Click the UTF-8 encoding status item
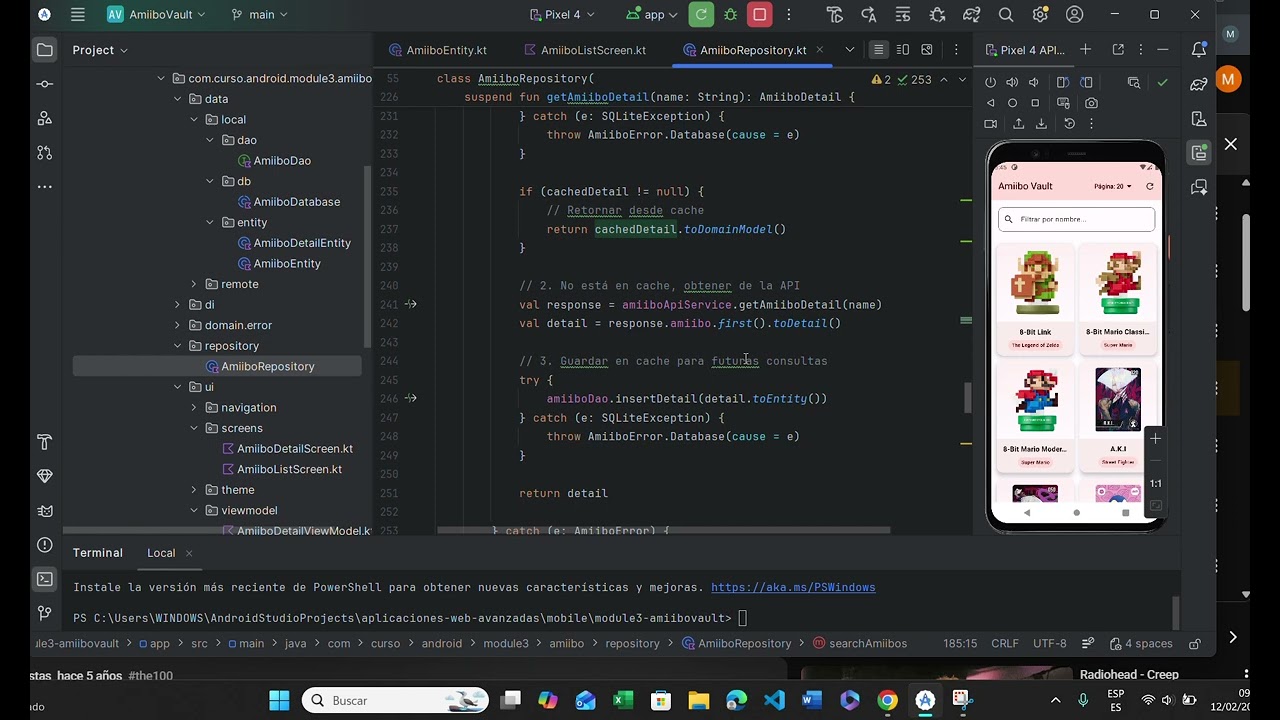This screenshot has height=720, width=1280. (x=1050, y=643)
